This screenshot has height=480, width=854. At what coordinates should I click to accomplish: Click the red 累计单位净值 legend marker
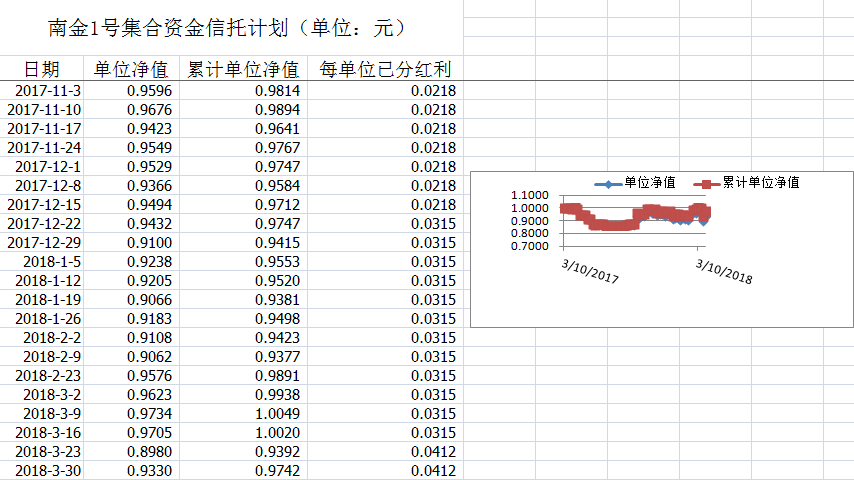(705, 184)
